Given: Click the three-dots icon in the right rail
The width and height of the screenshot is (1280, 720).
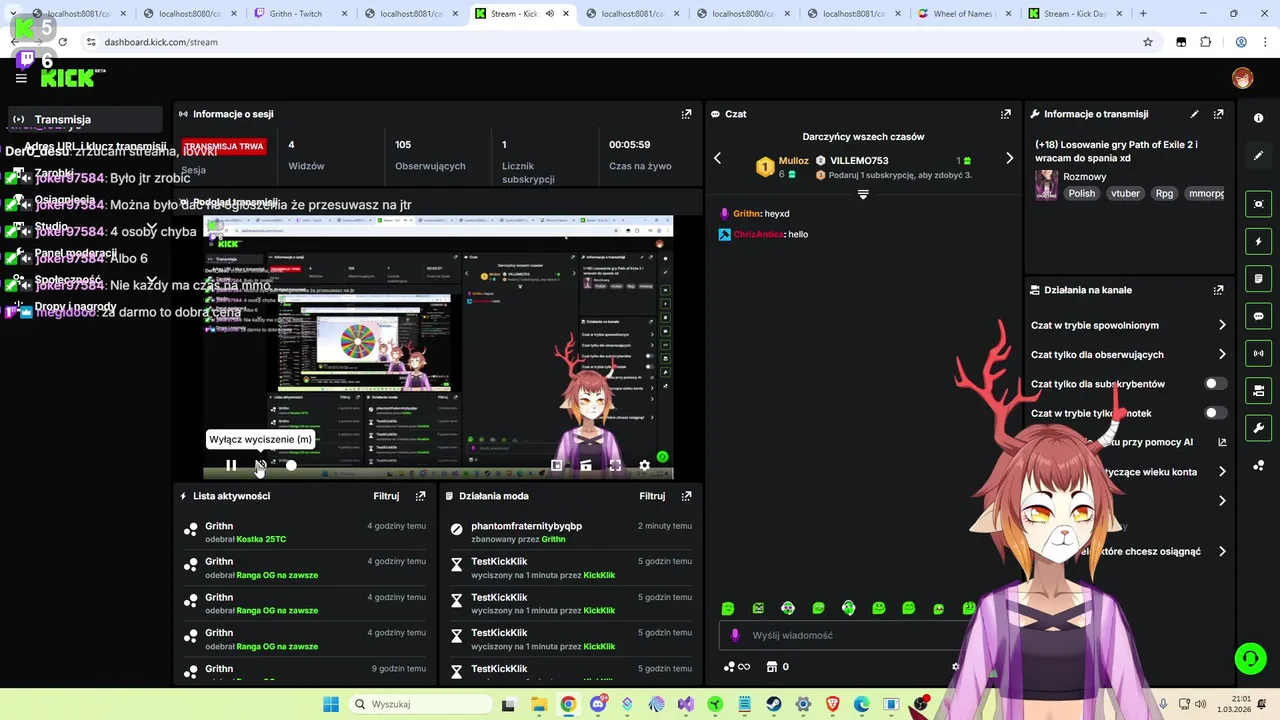Looking at the screenshot, I should 1258,466.
